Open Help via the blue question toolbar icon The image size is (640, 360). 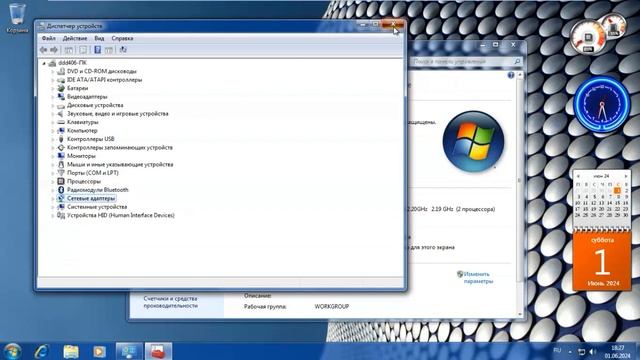pos(98,50)
